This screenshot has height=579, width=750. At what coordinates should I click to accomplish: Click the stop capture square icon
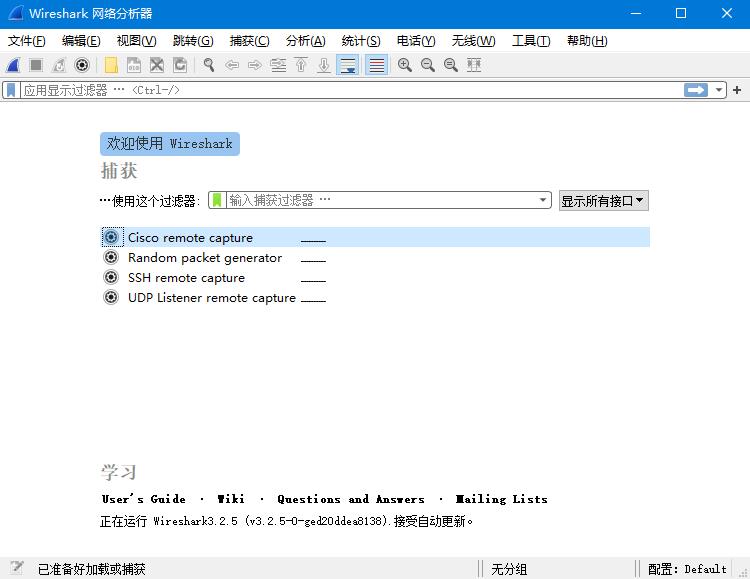[x=36, y=65]
